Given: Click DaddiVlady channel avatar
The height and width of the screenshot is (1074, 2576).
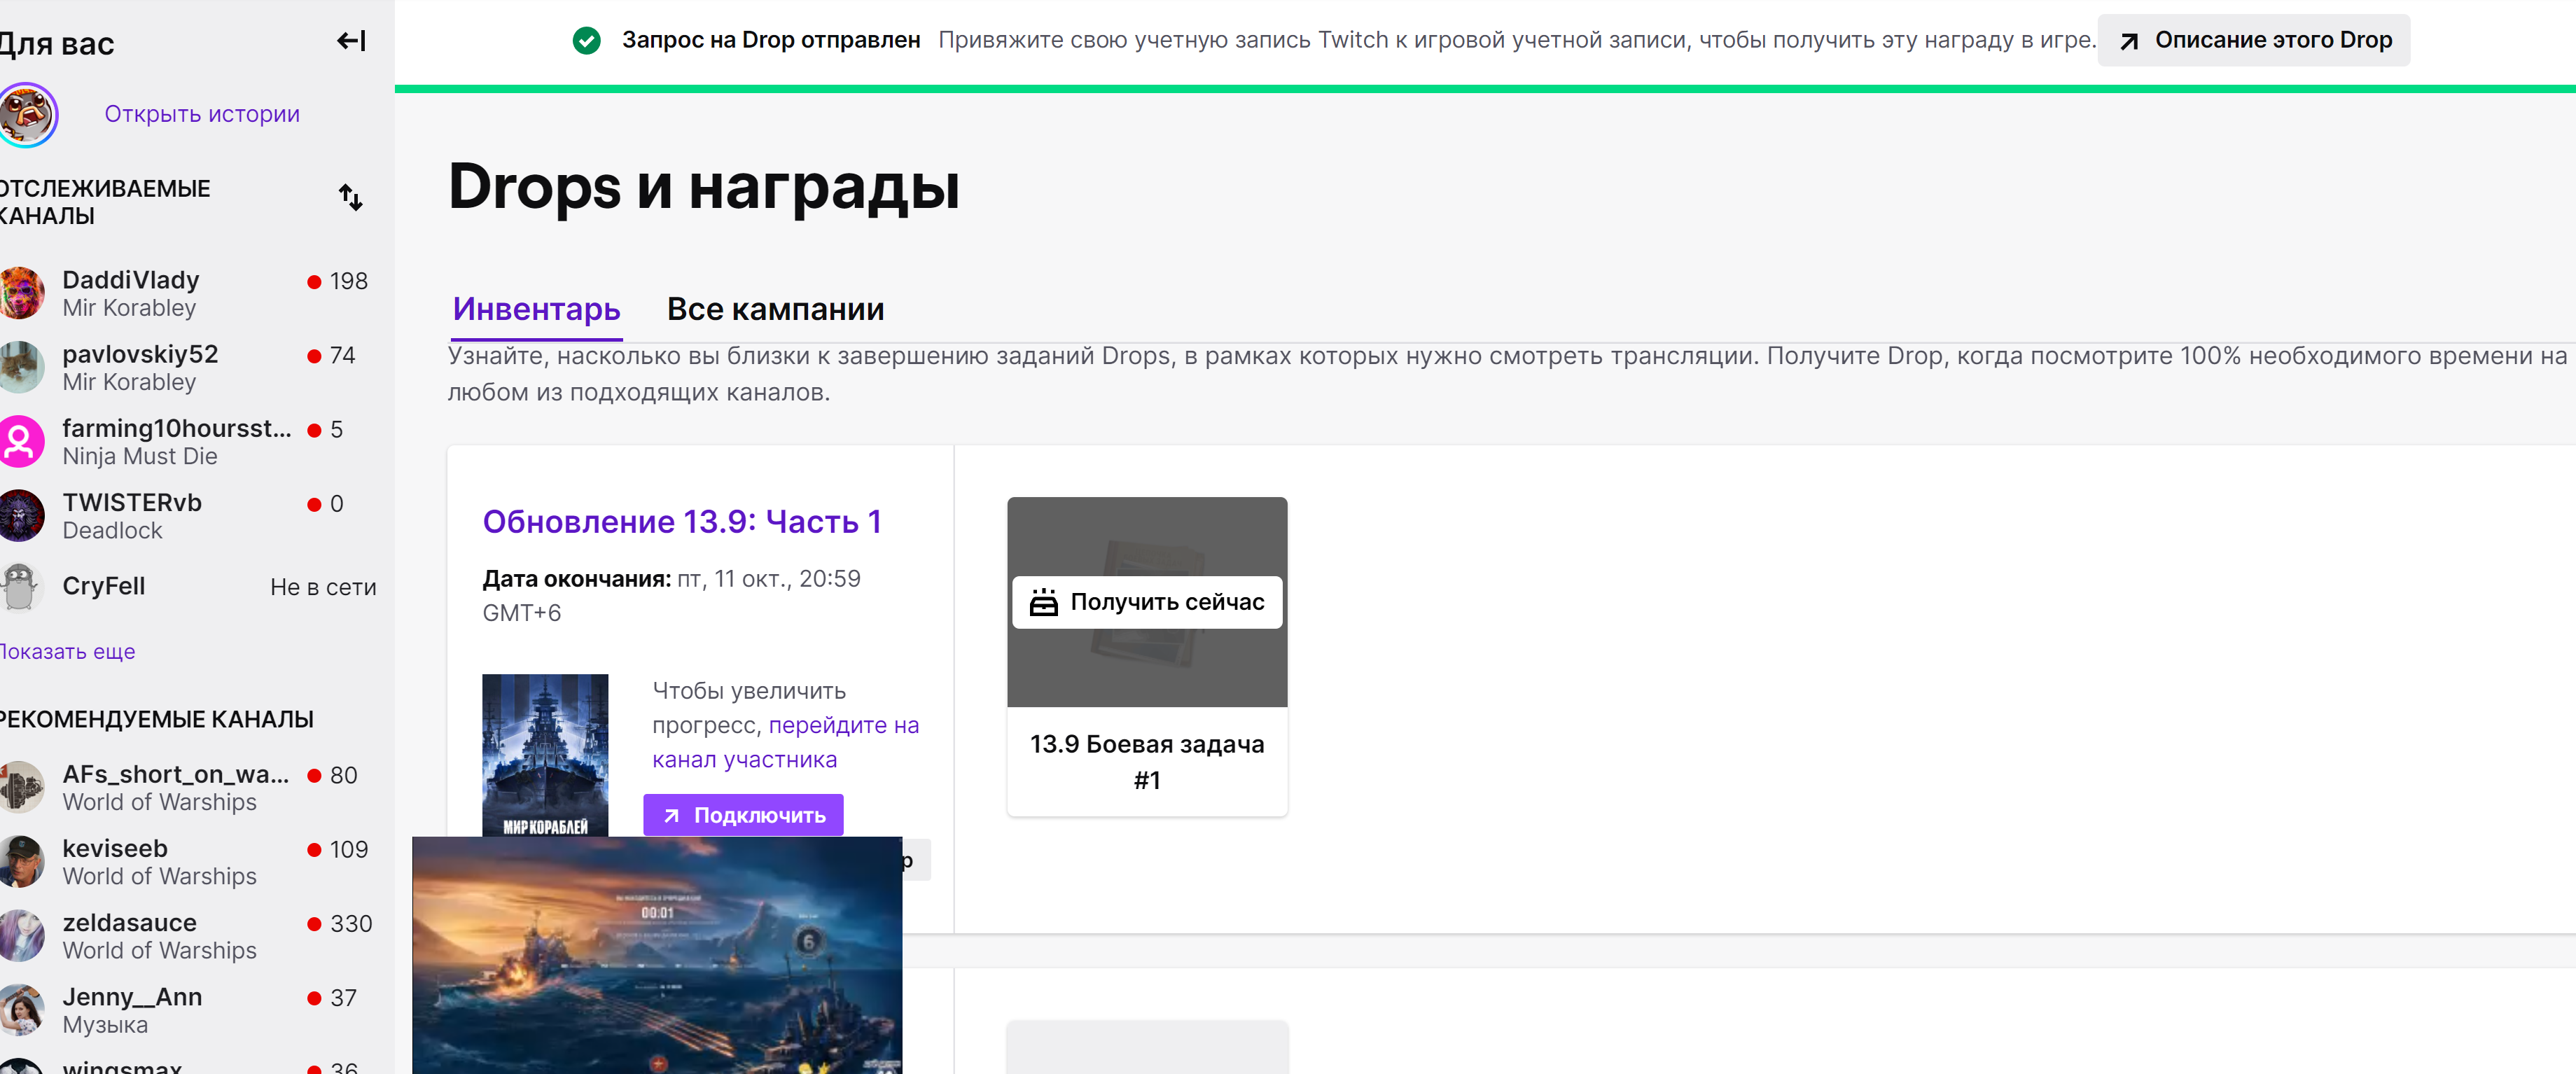Looking at the screenshot, I should (21, 293).
